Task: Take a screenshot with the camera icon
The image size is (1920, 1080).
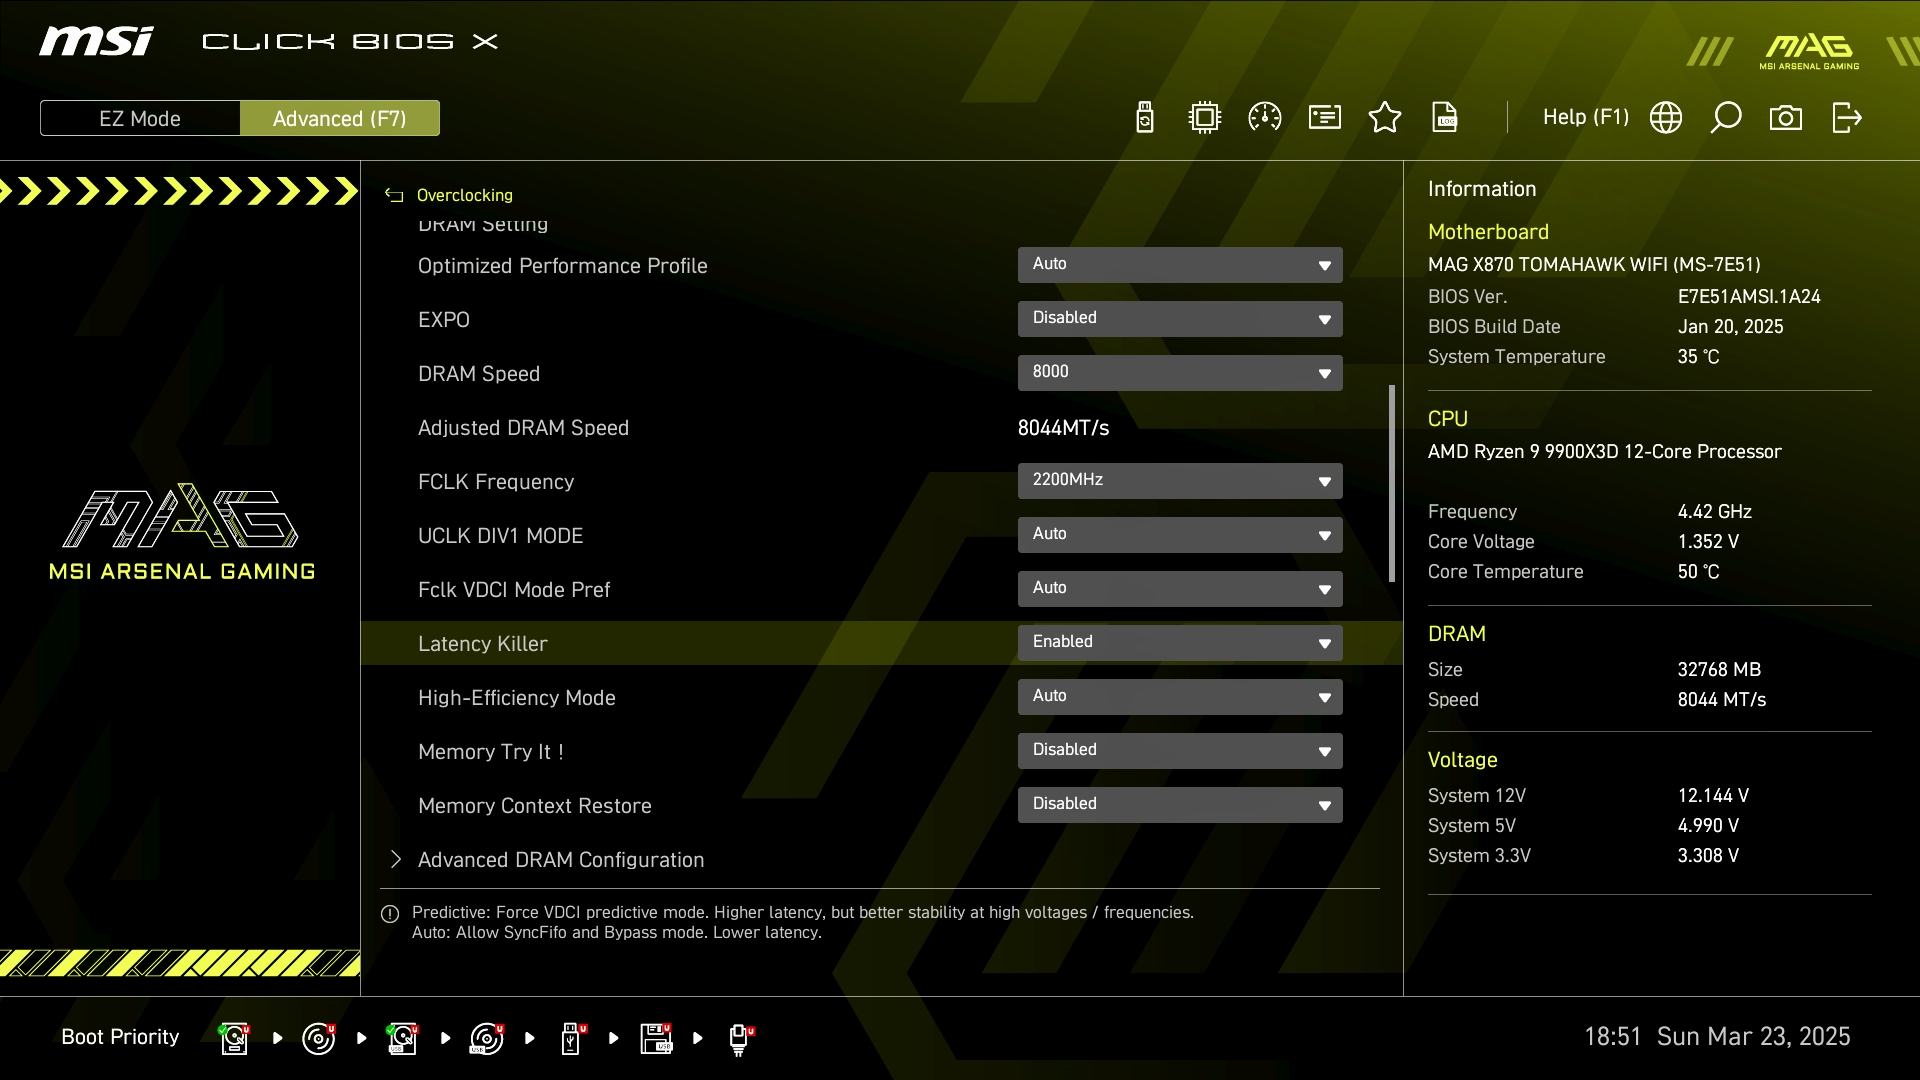Action: [x=1786, y=118]
